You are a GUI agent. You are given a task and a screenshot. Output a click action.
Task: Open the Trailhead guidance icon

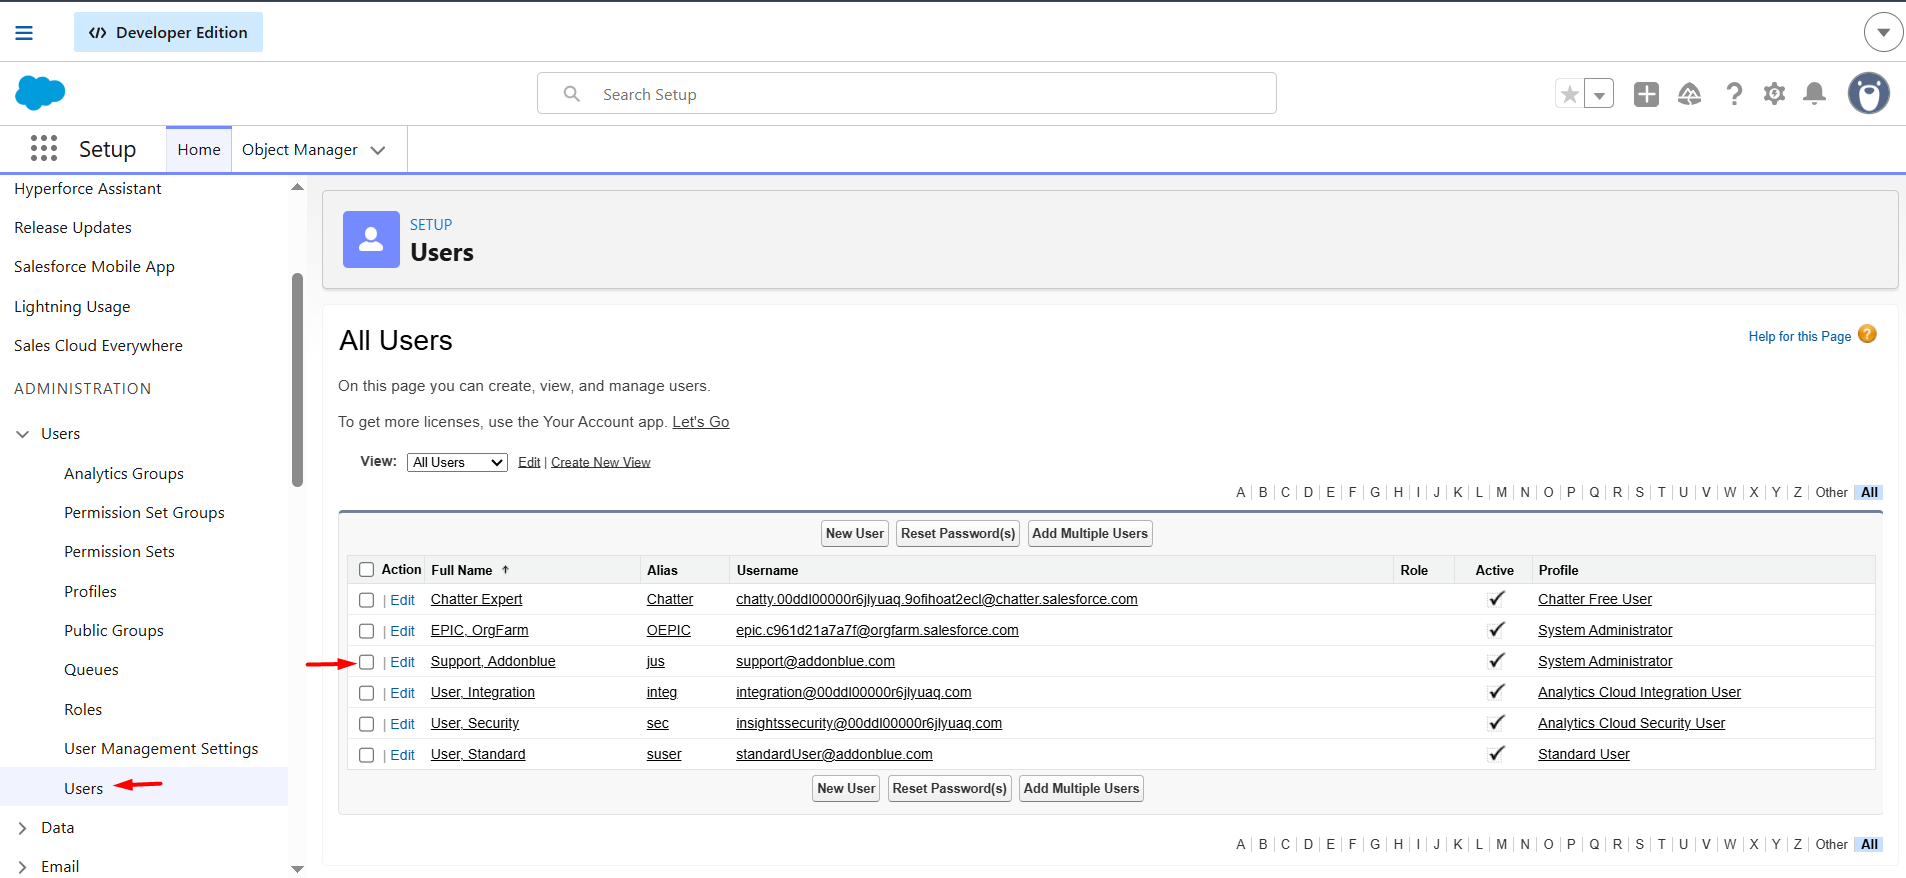pyautogui.click(x=1689, y=94)
